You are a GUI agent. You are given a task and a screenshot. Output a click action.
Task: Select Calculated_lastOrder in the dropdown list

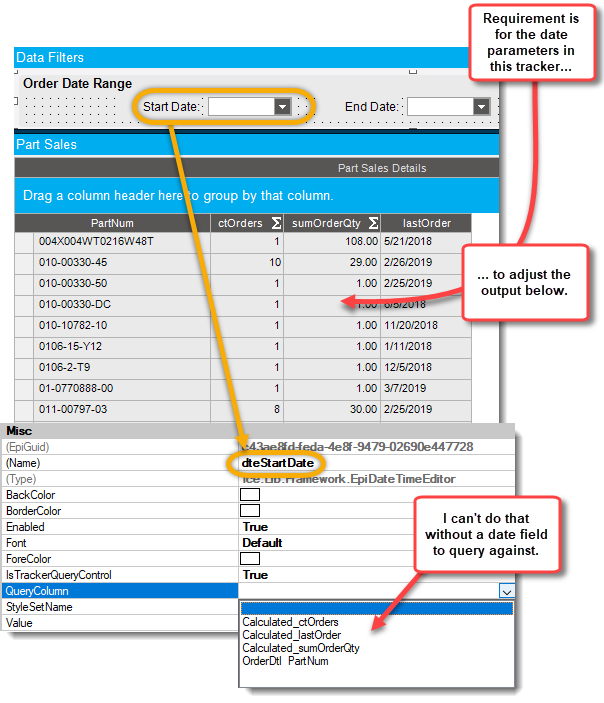(x=291, y=635)
